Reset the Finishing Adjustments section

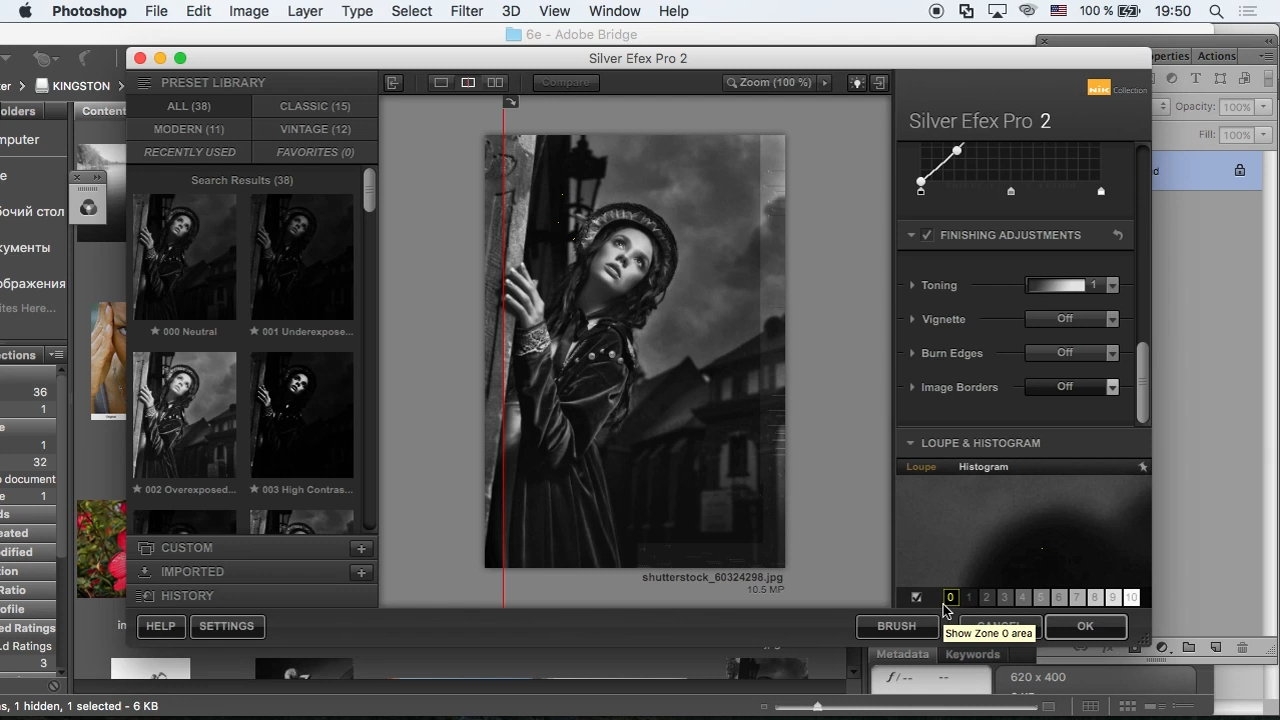pyautogui.click(x=1118, y=235)
